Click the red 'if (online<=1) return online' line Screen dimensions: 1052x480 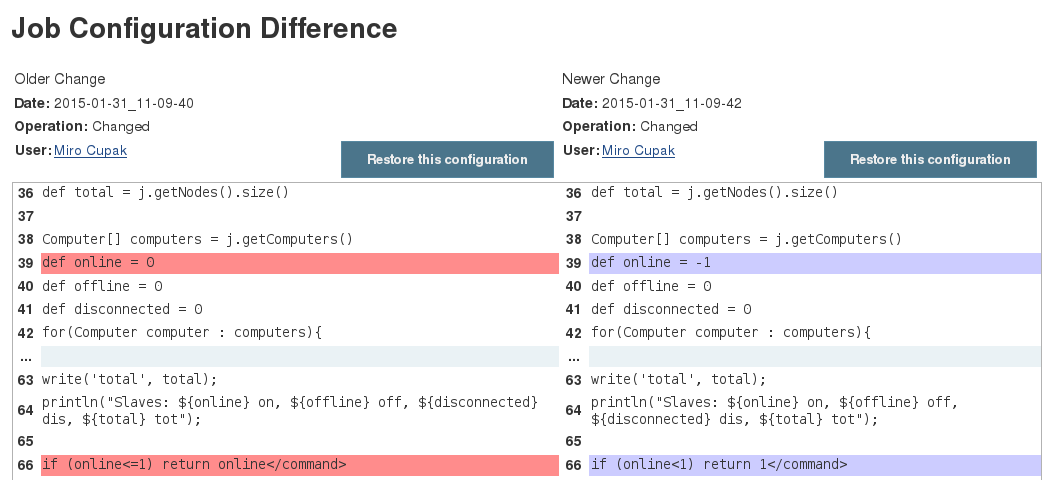coord(194,464)
